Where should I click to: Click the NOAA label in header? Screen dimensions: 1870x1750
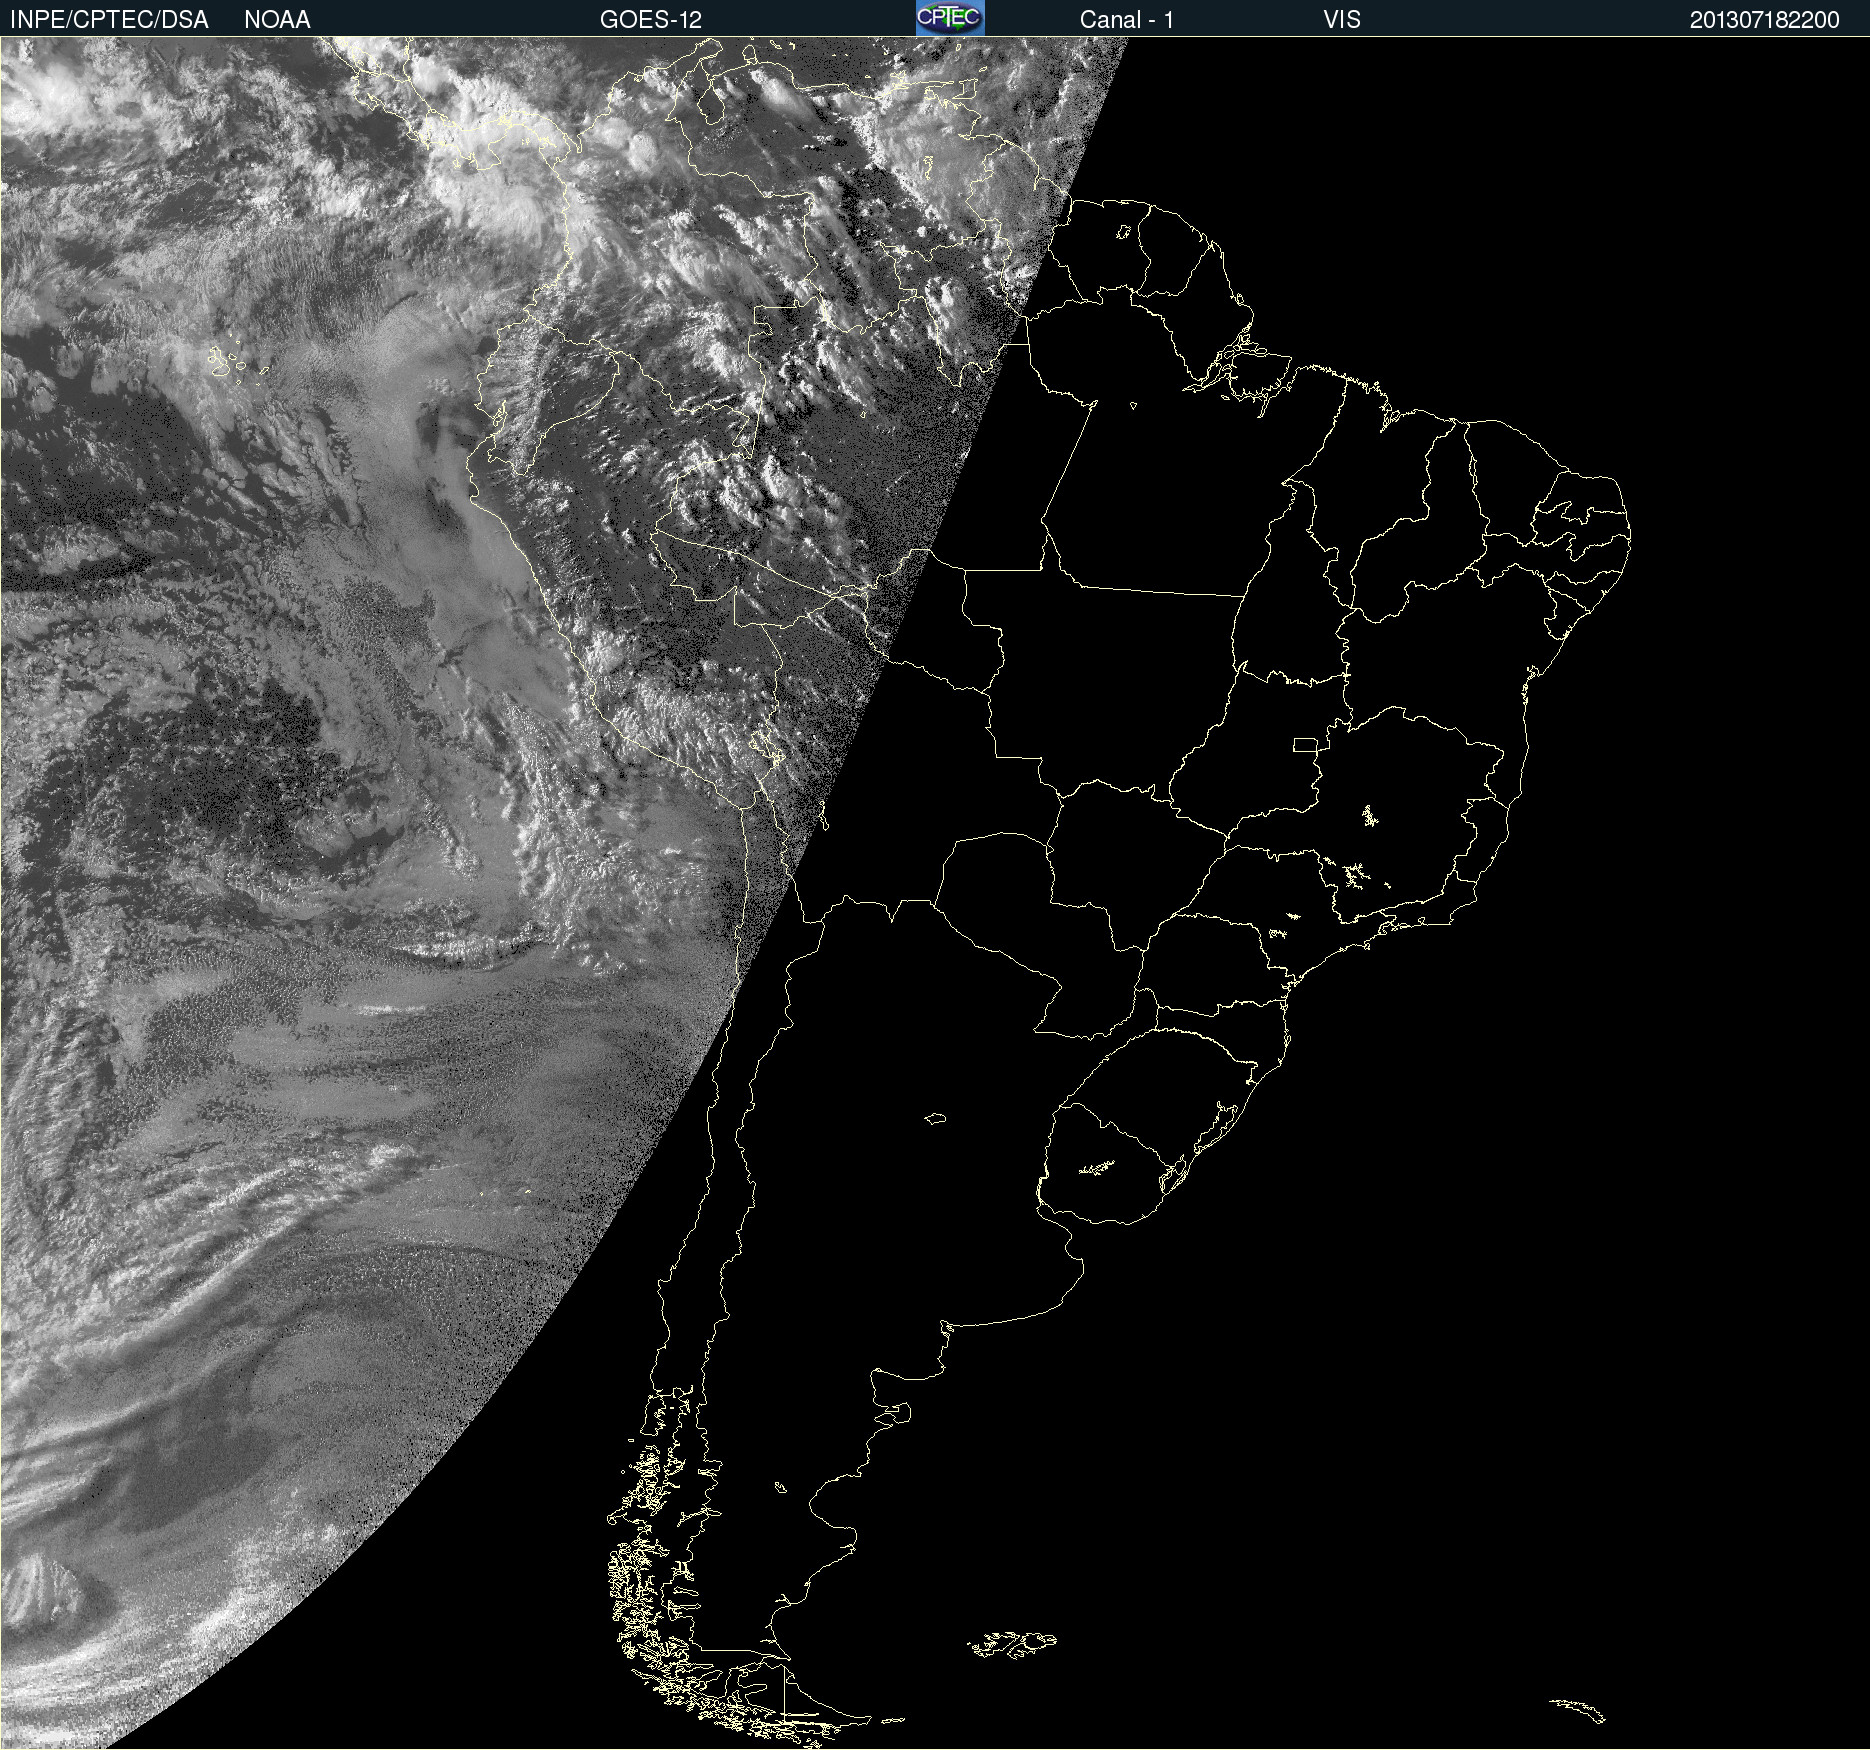coord(277,20)
